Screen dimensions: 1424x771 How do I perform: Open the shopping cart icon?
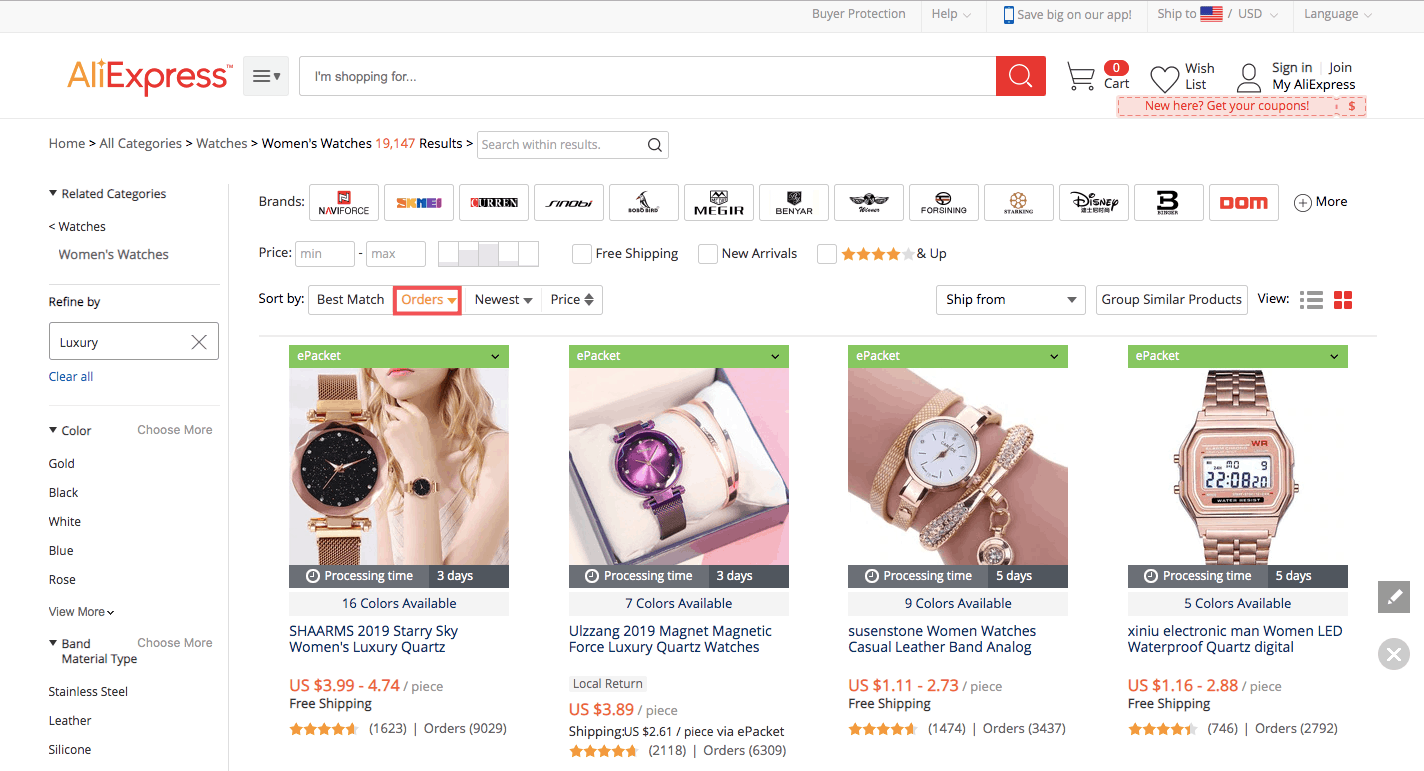(x=1081, y=77)
